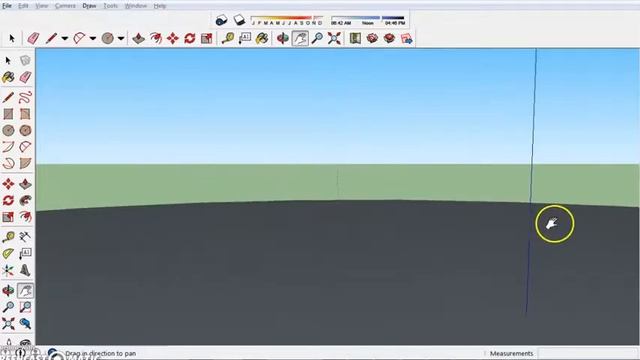640x360 pixels.
Task: Click the Previous view icon
Action: coord(25,324)
